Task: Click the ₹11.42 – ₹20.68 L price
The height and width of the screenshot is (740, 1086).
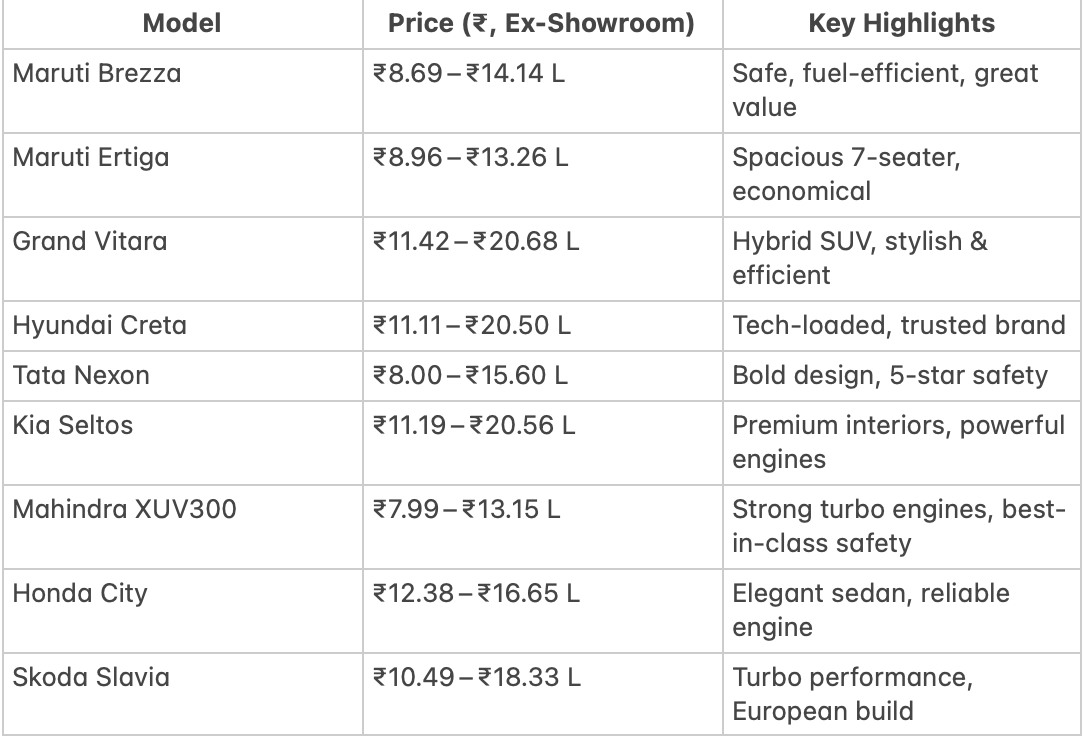Action: [476, 241]
